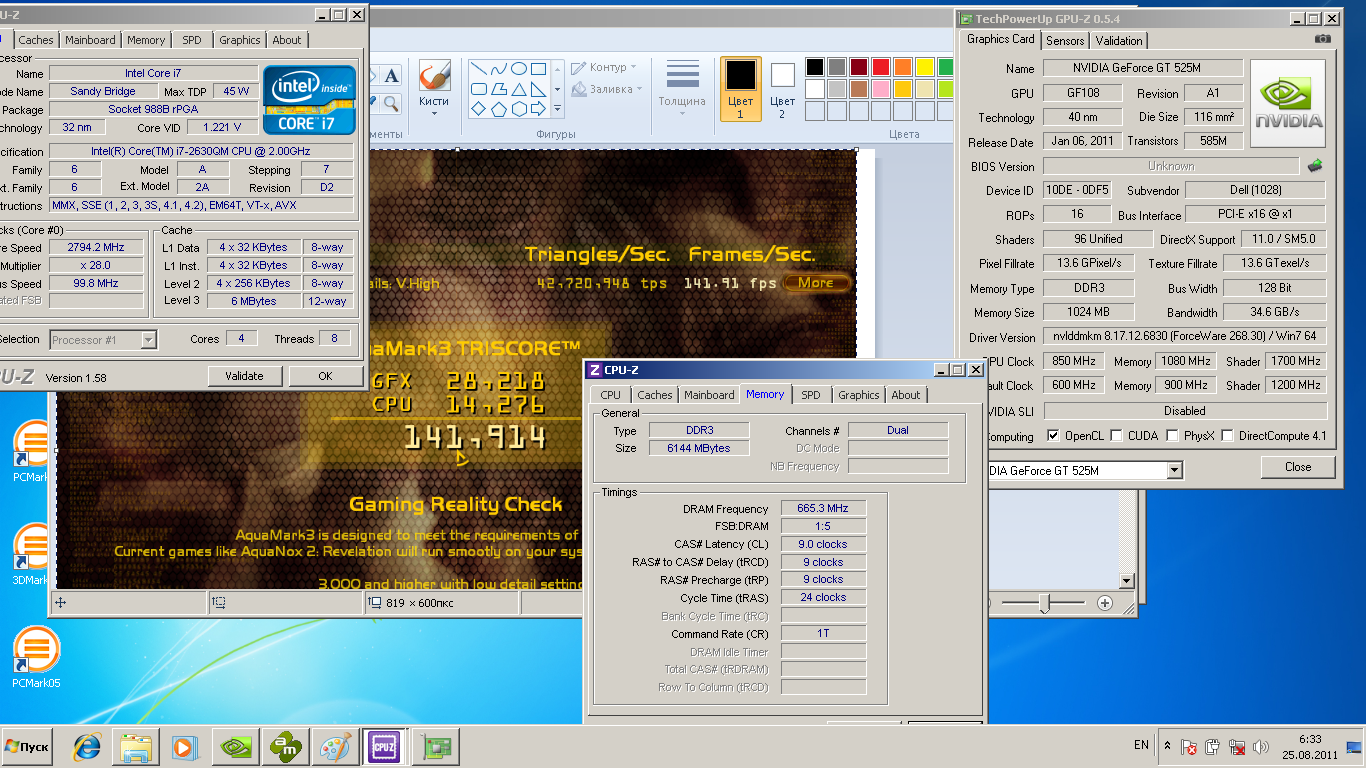Image resolution: width=1366 pixels, height=768 pixels.
Task: Switch to the AquaMark taskbar item
Action: [286, 746]
